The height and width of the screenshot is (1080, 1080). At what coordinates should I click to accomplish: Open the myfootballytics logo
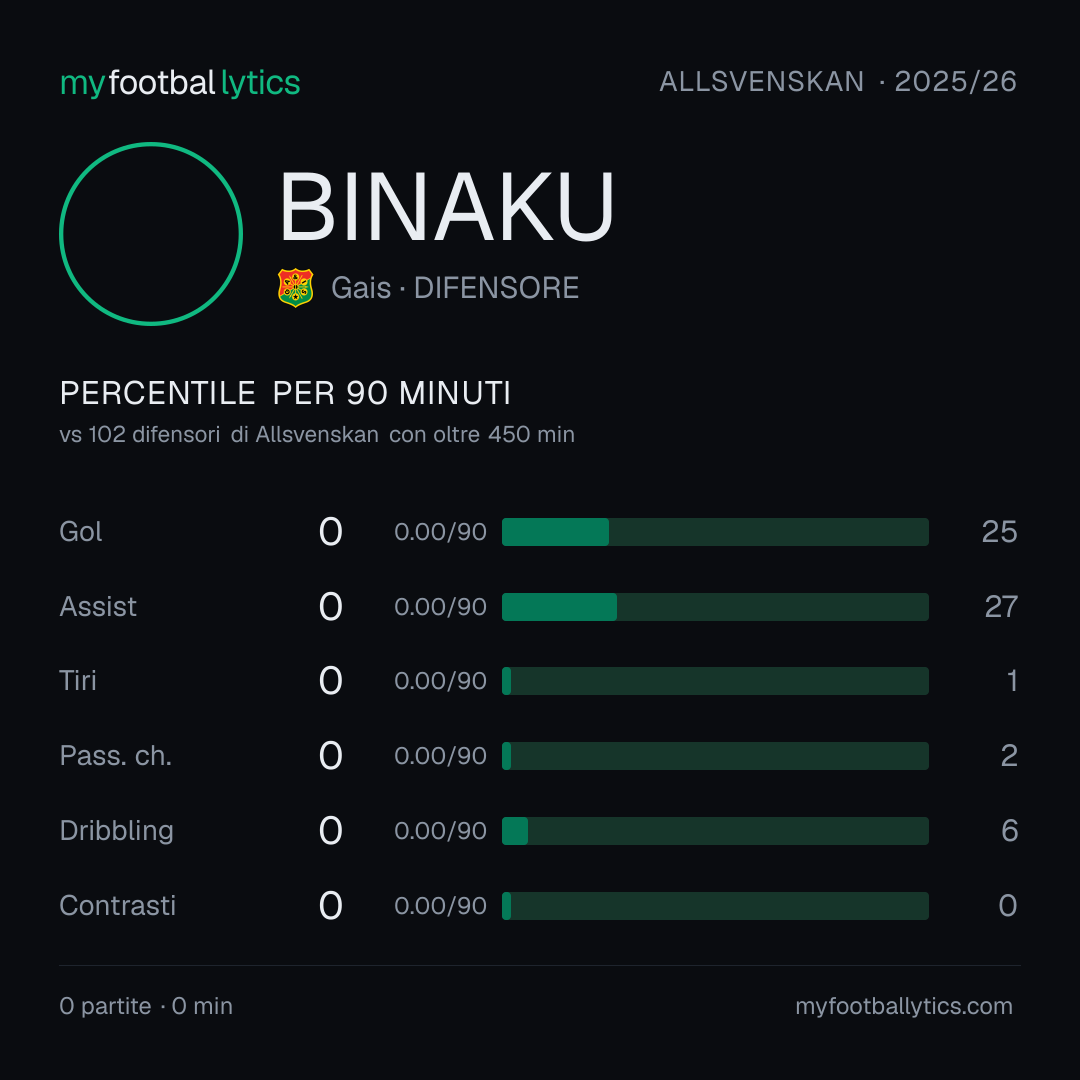click(x=180, y=83)
